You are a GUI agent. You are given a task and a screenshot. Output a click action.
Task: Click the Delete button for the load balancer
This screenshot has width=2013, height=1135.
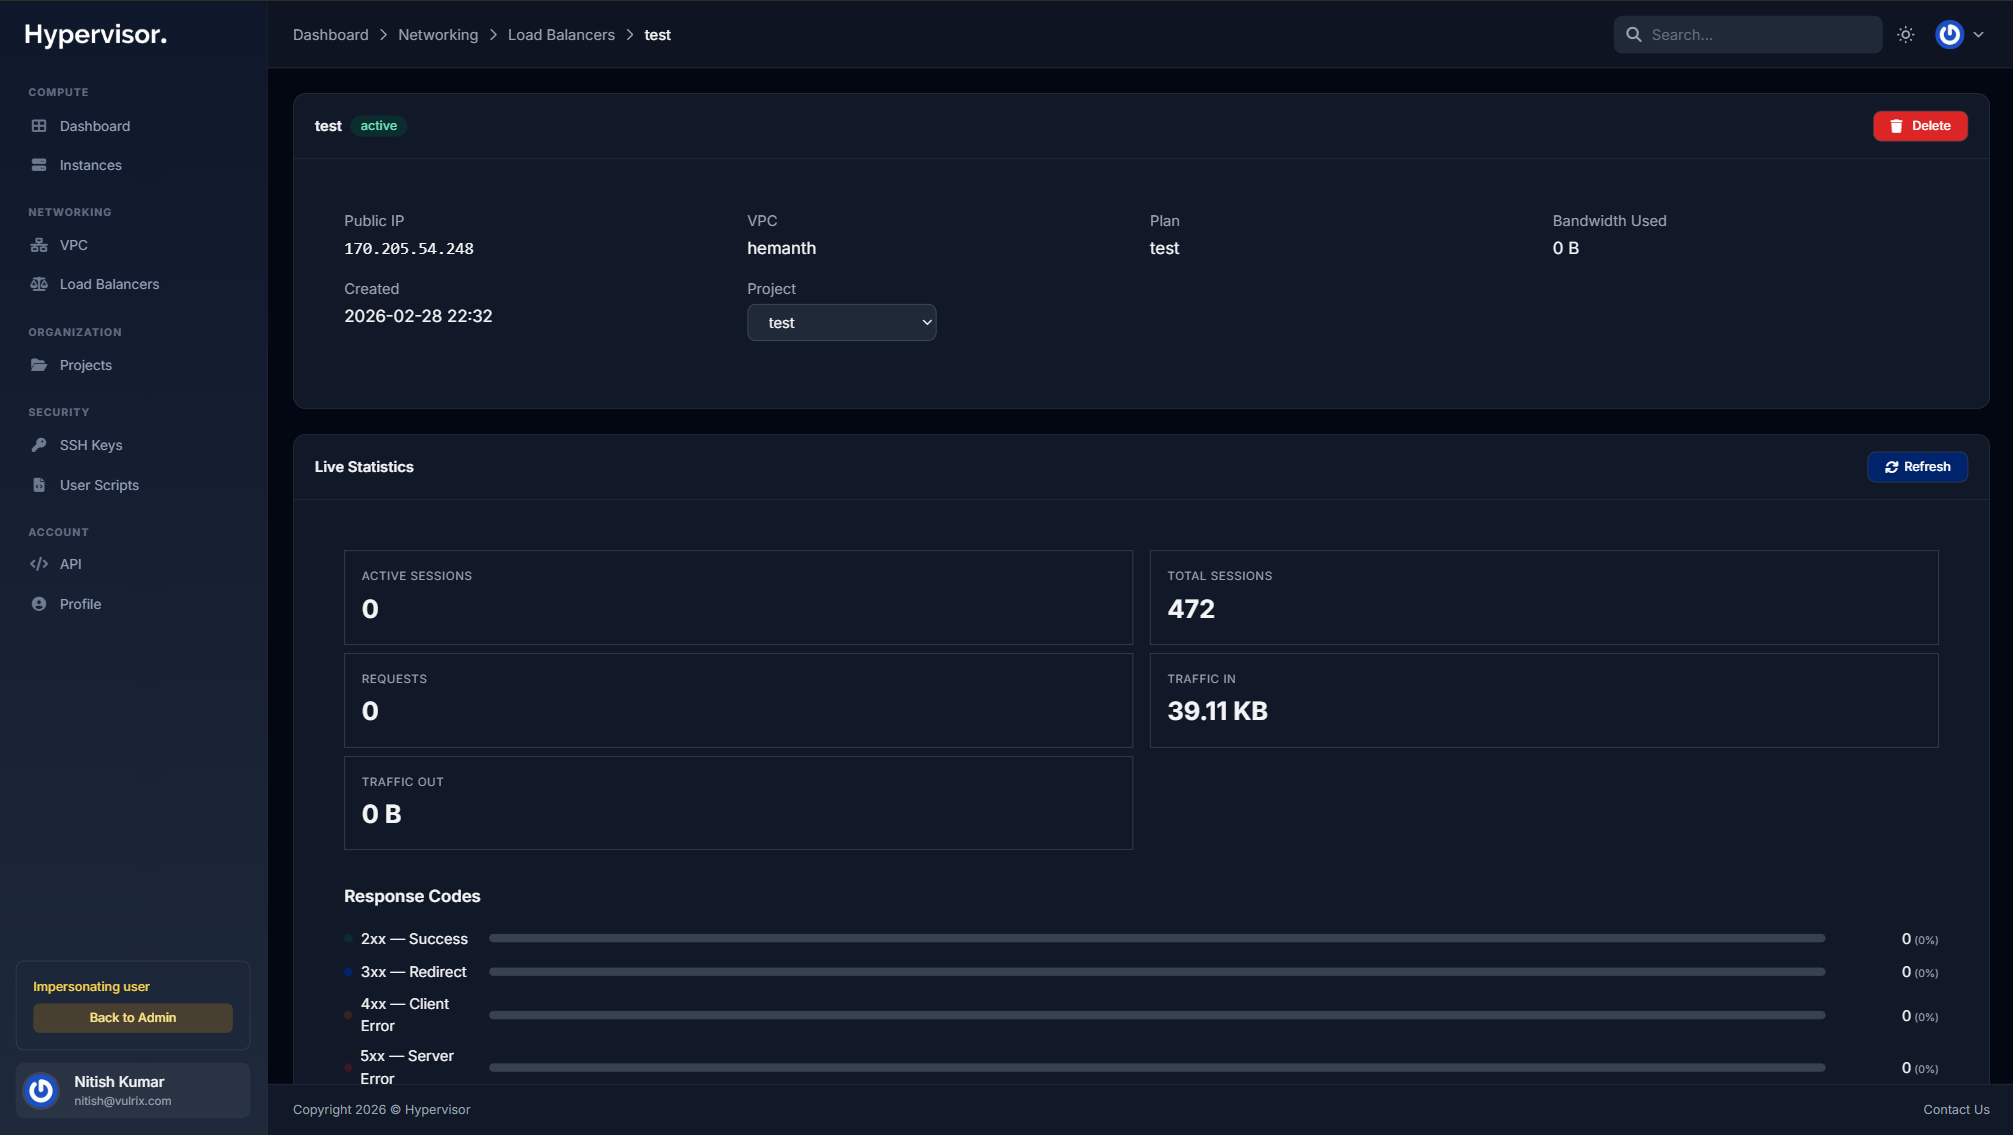pyautogui.click(x=1920, y=125)
